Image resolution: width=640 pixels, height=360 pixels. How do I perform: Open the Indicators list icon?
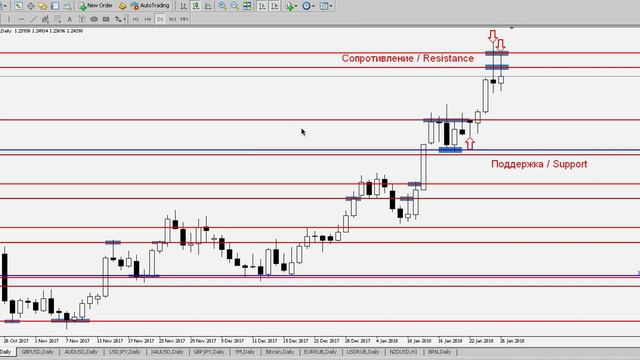[x=289, y=6]
